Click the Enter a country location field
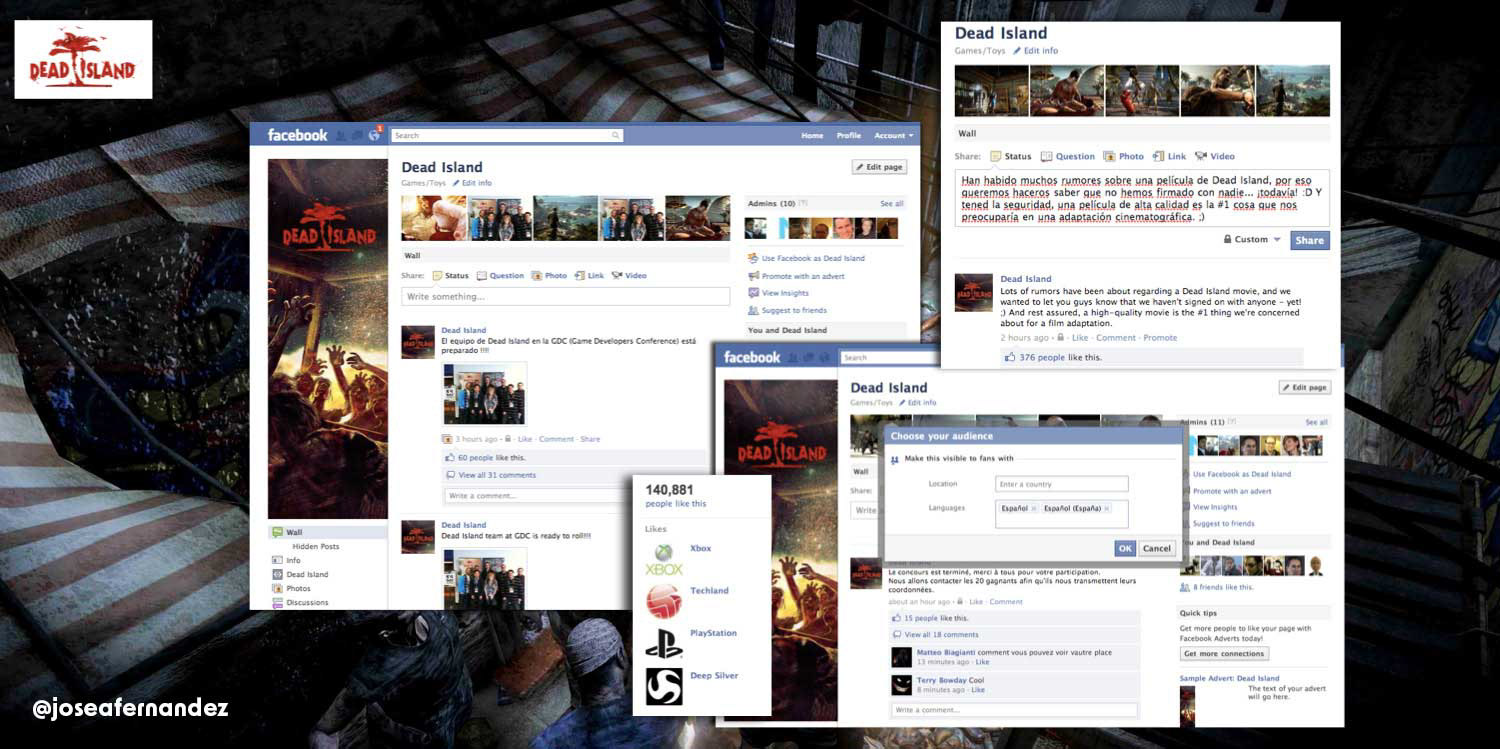 coord(1062,484)
